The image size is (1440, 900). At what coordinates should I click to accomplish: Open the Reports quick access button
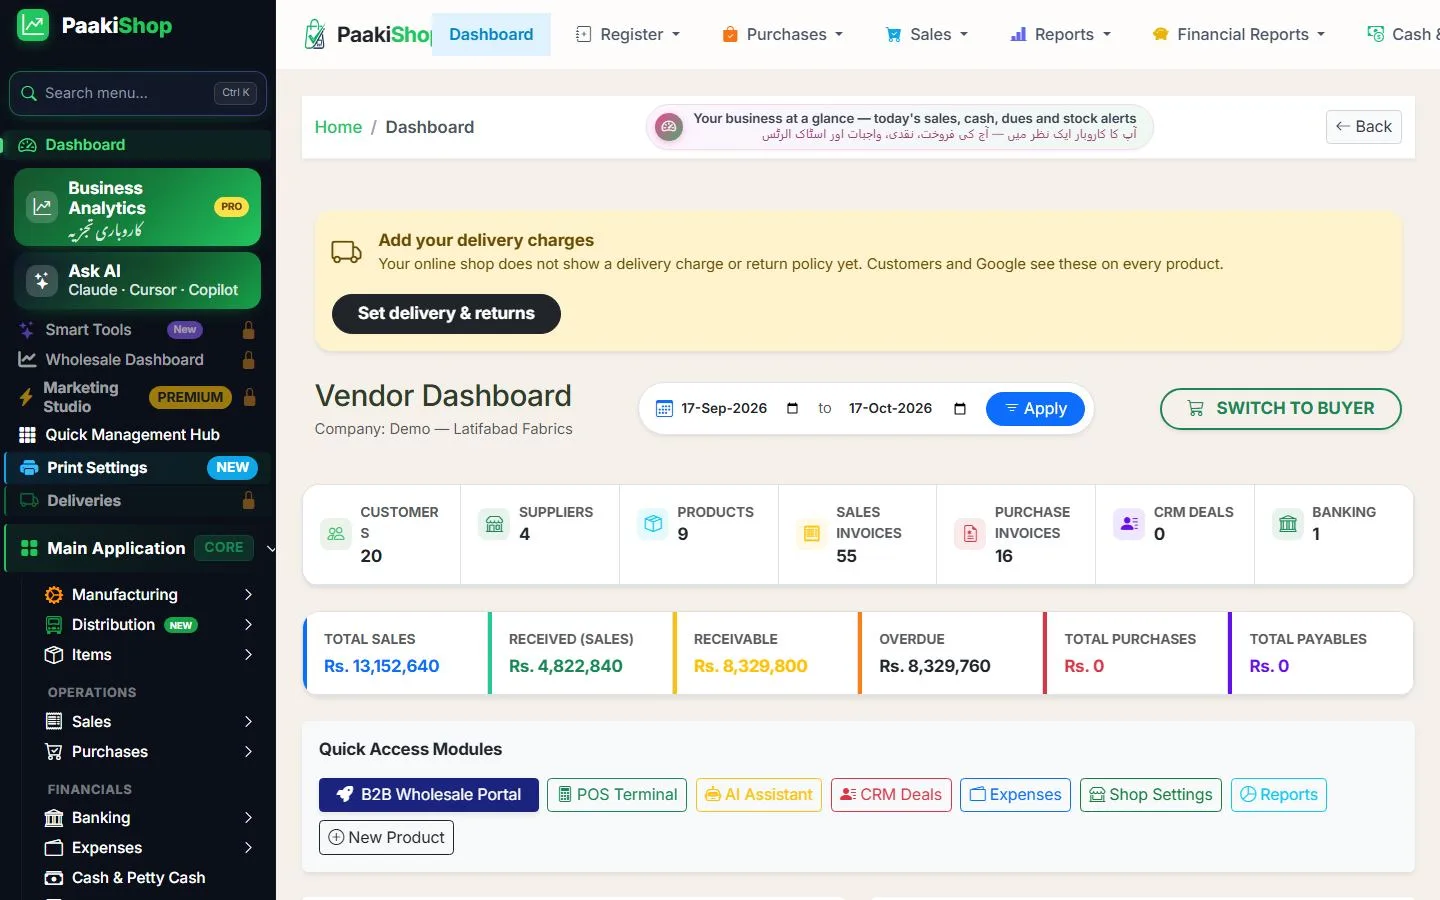point(1279,795)
